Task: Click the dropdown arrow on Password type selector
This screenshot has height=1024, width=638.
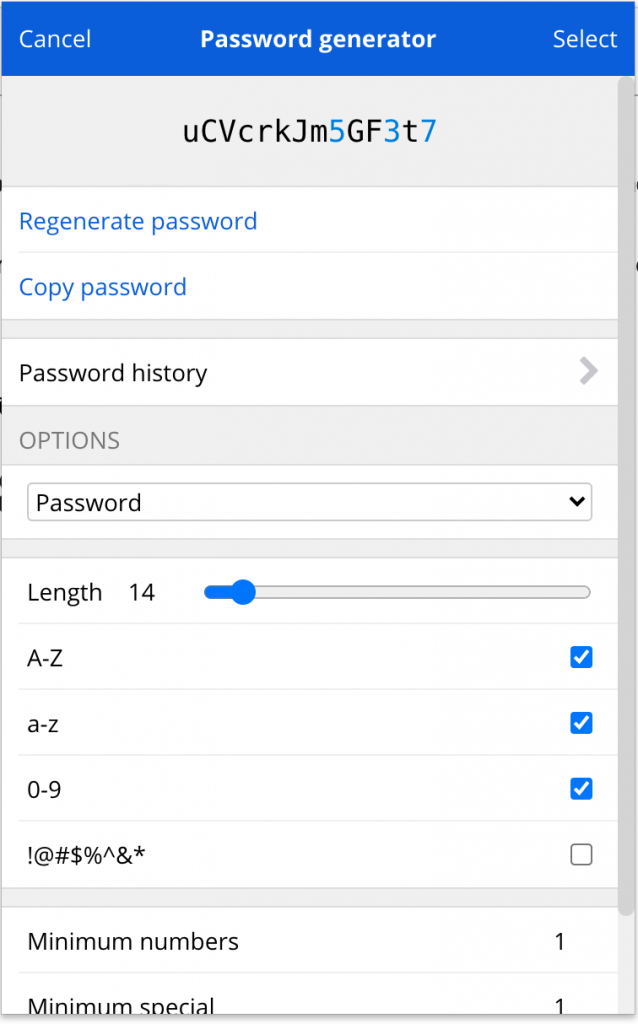Action: tap(576, 502)
